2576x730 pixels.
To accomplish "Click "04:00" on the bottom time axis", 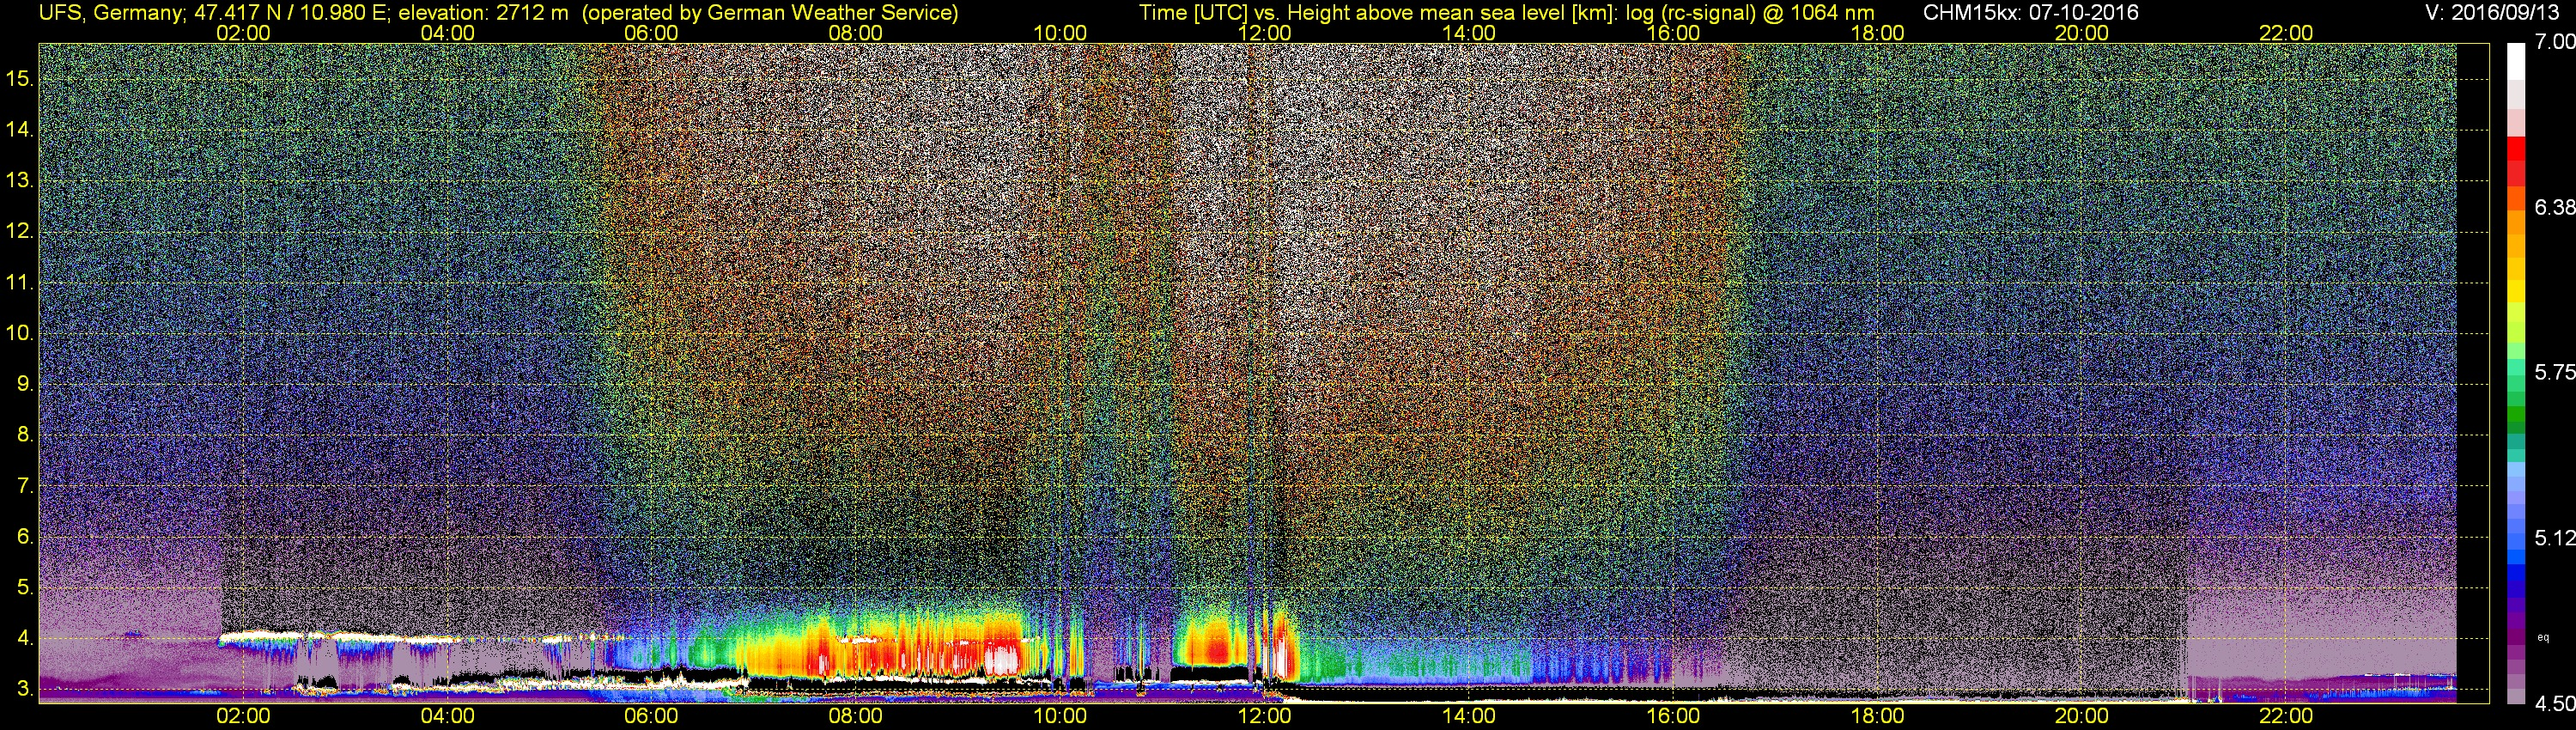I will (447, 716).
